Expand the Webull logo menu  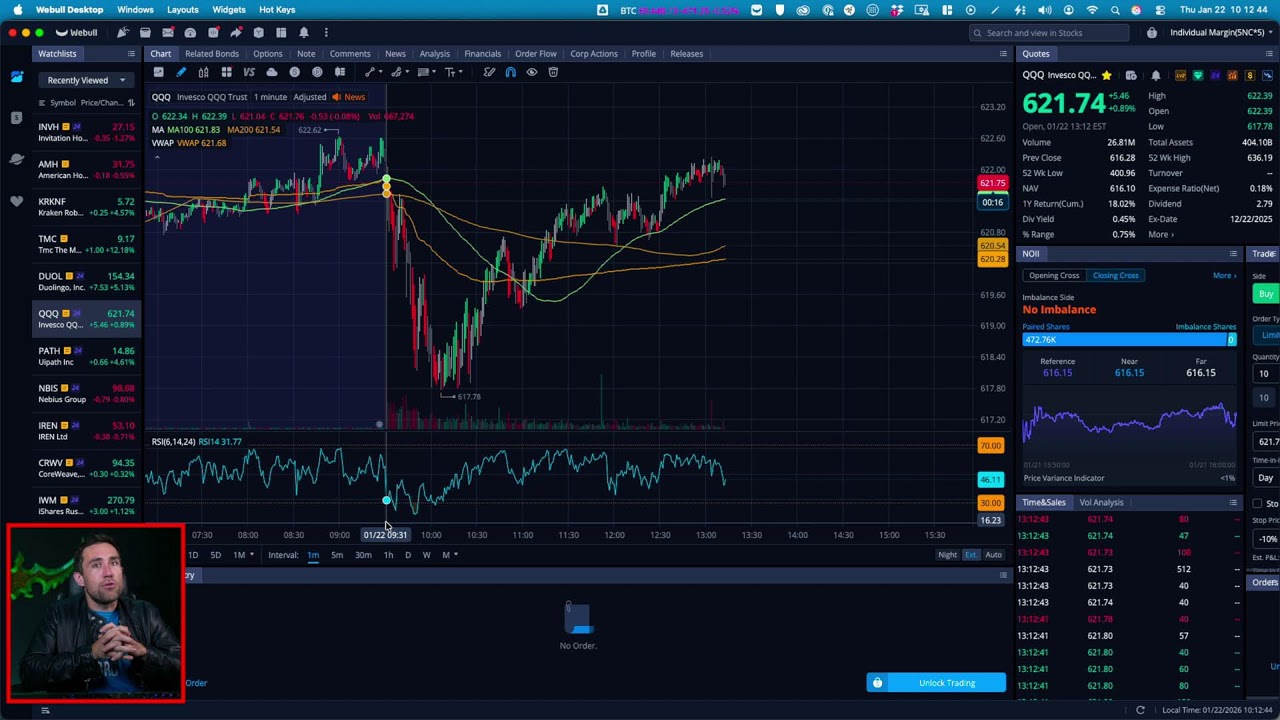point(77,32)
